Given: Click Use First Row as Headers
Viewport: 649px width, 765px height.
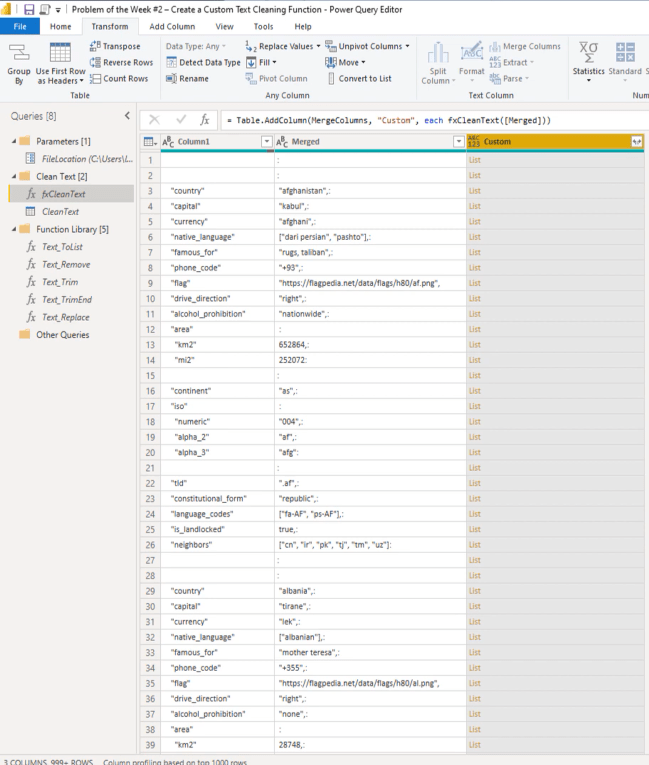Looking at the screenshot, I should click(60, 63).
